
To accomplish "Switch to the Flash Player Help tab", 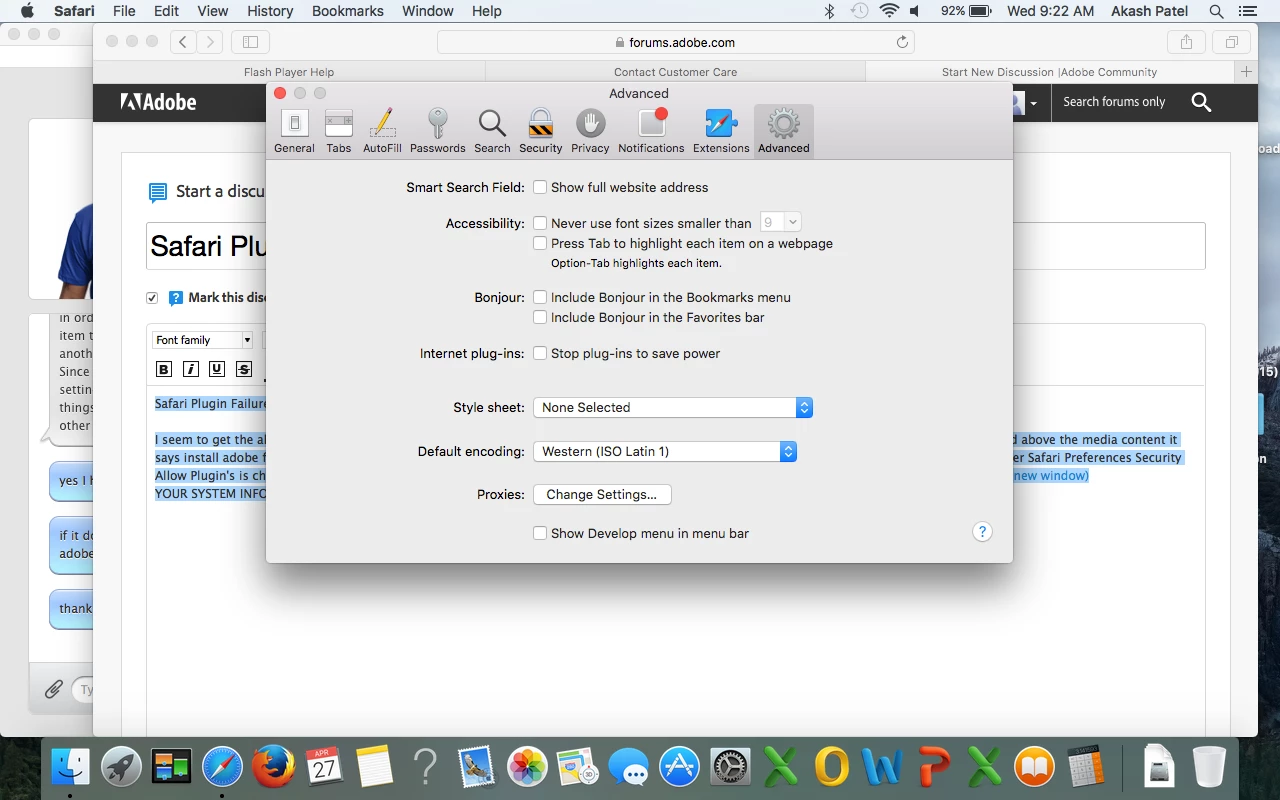I will click(289, 72).
